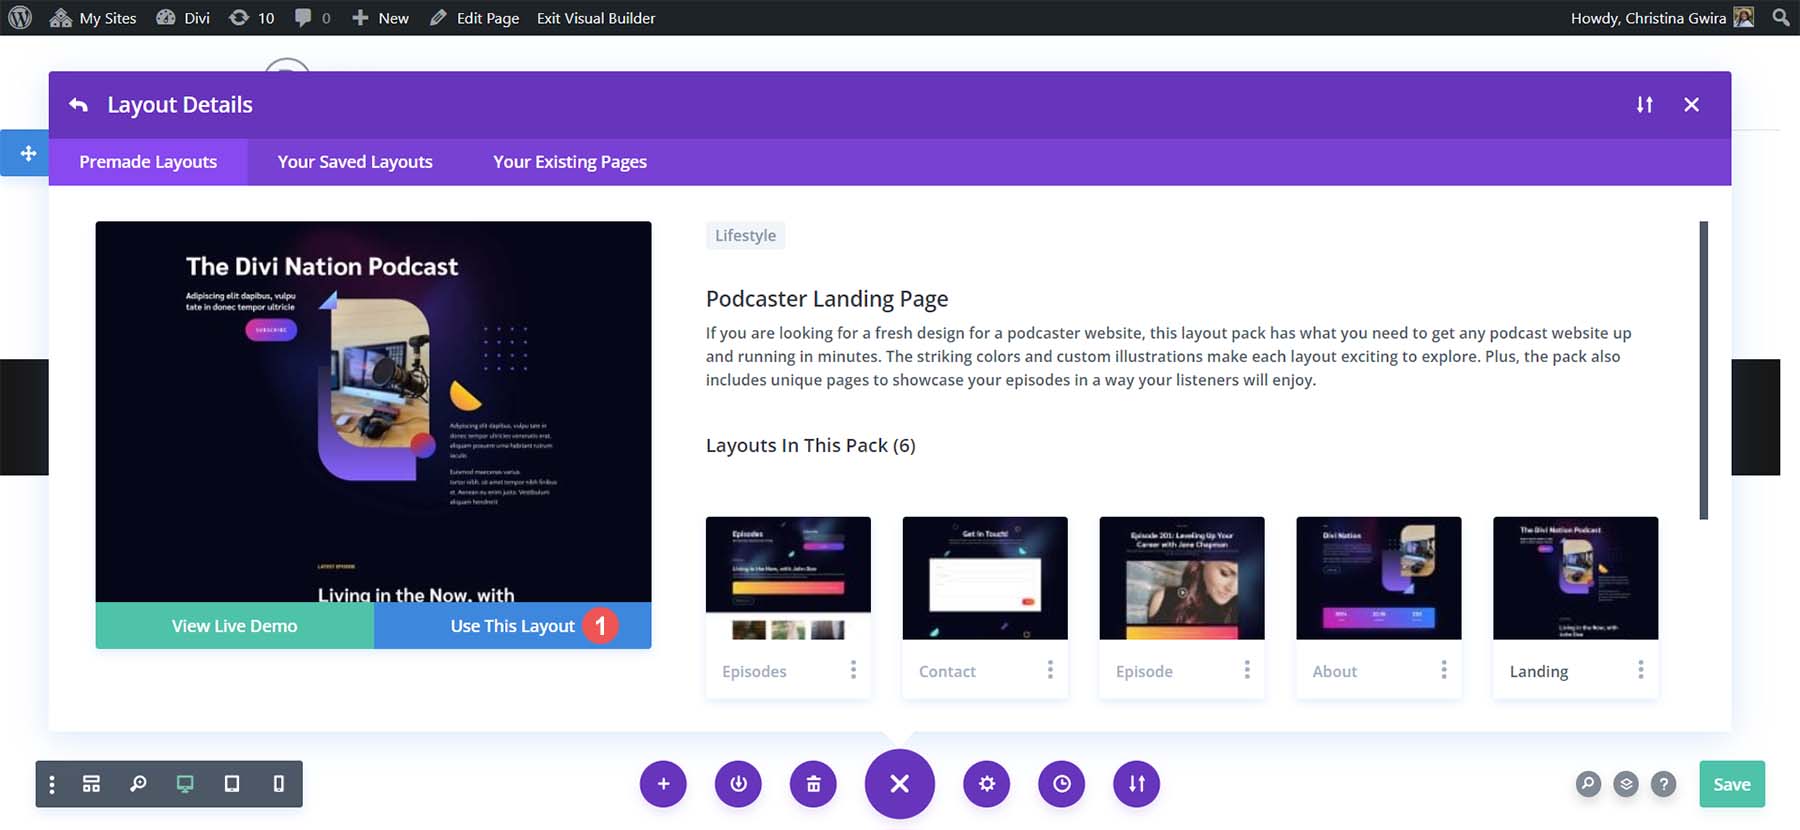This screenshot has width=1800, height=830.
Task: Click the trash icon to clear layout
Action: (x=813, y=784)
